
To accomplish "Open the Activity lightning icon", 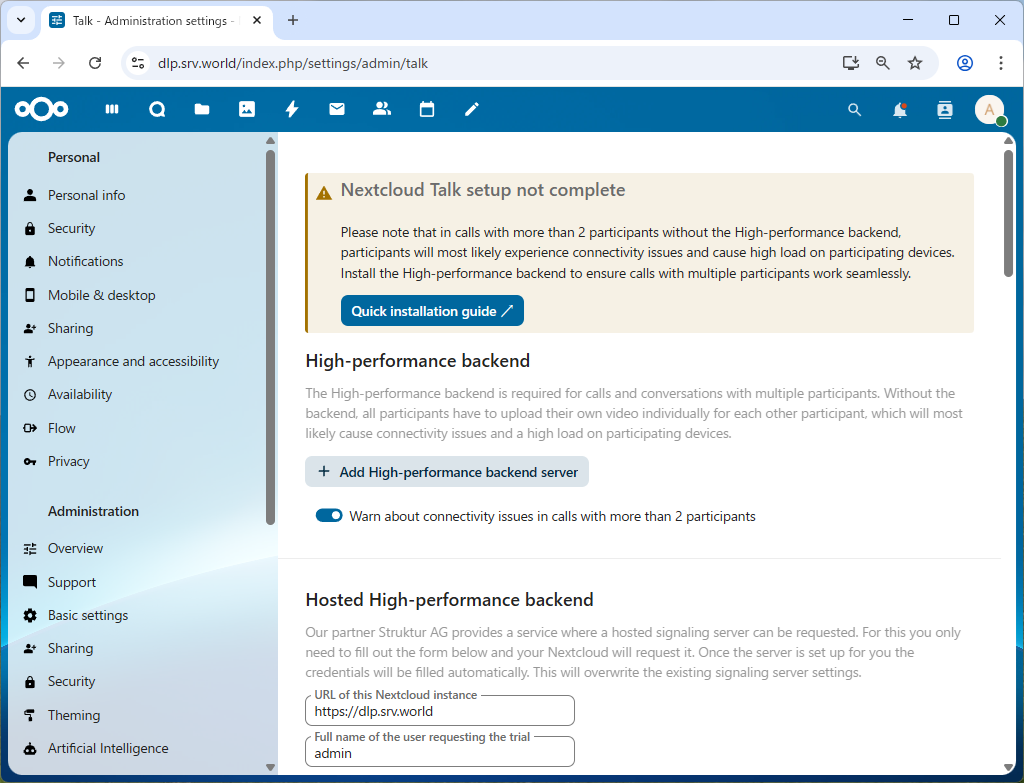I will pos(292,110).
